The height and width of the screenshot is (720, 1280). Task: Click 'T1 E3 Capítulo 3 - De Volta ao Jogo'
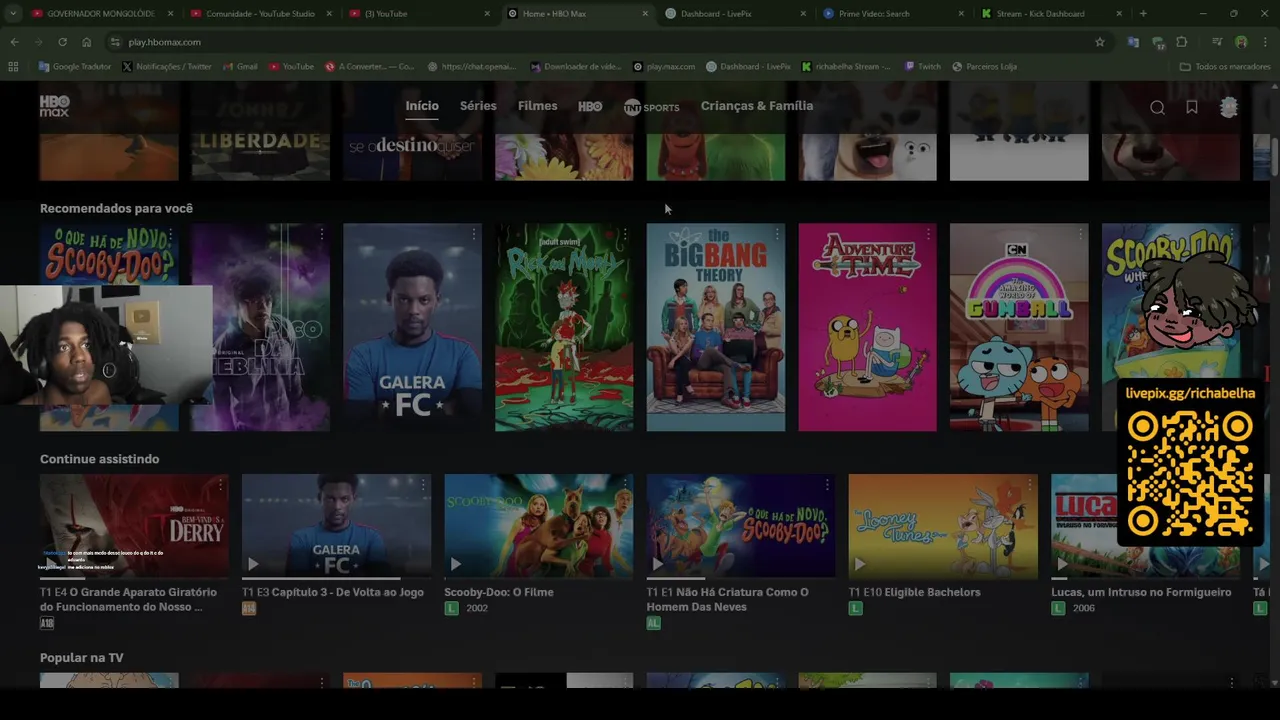(333, 592)
